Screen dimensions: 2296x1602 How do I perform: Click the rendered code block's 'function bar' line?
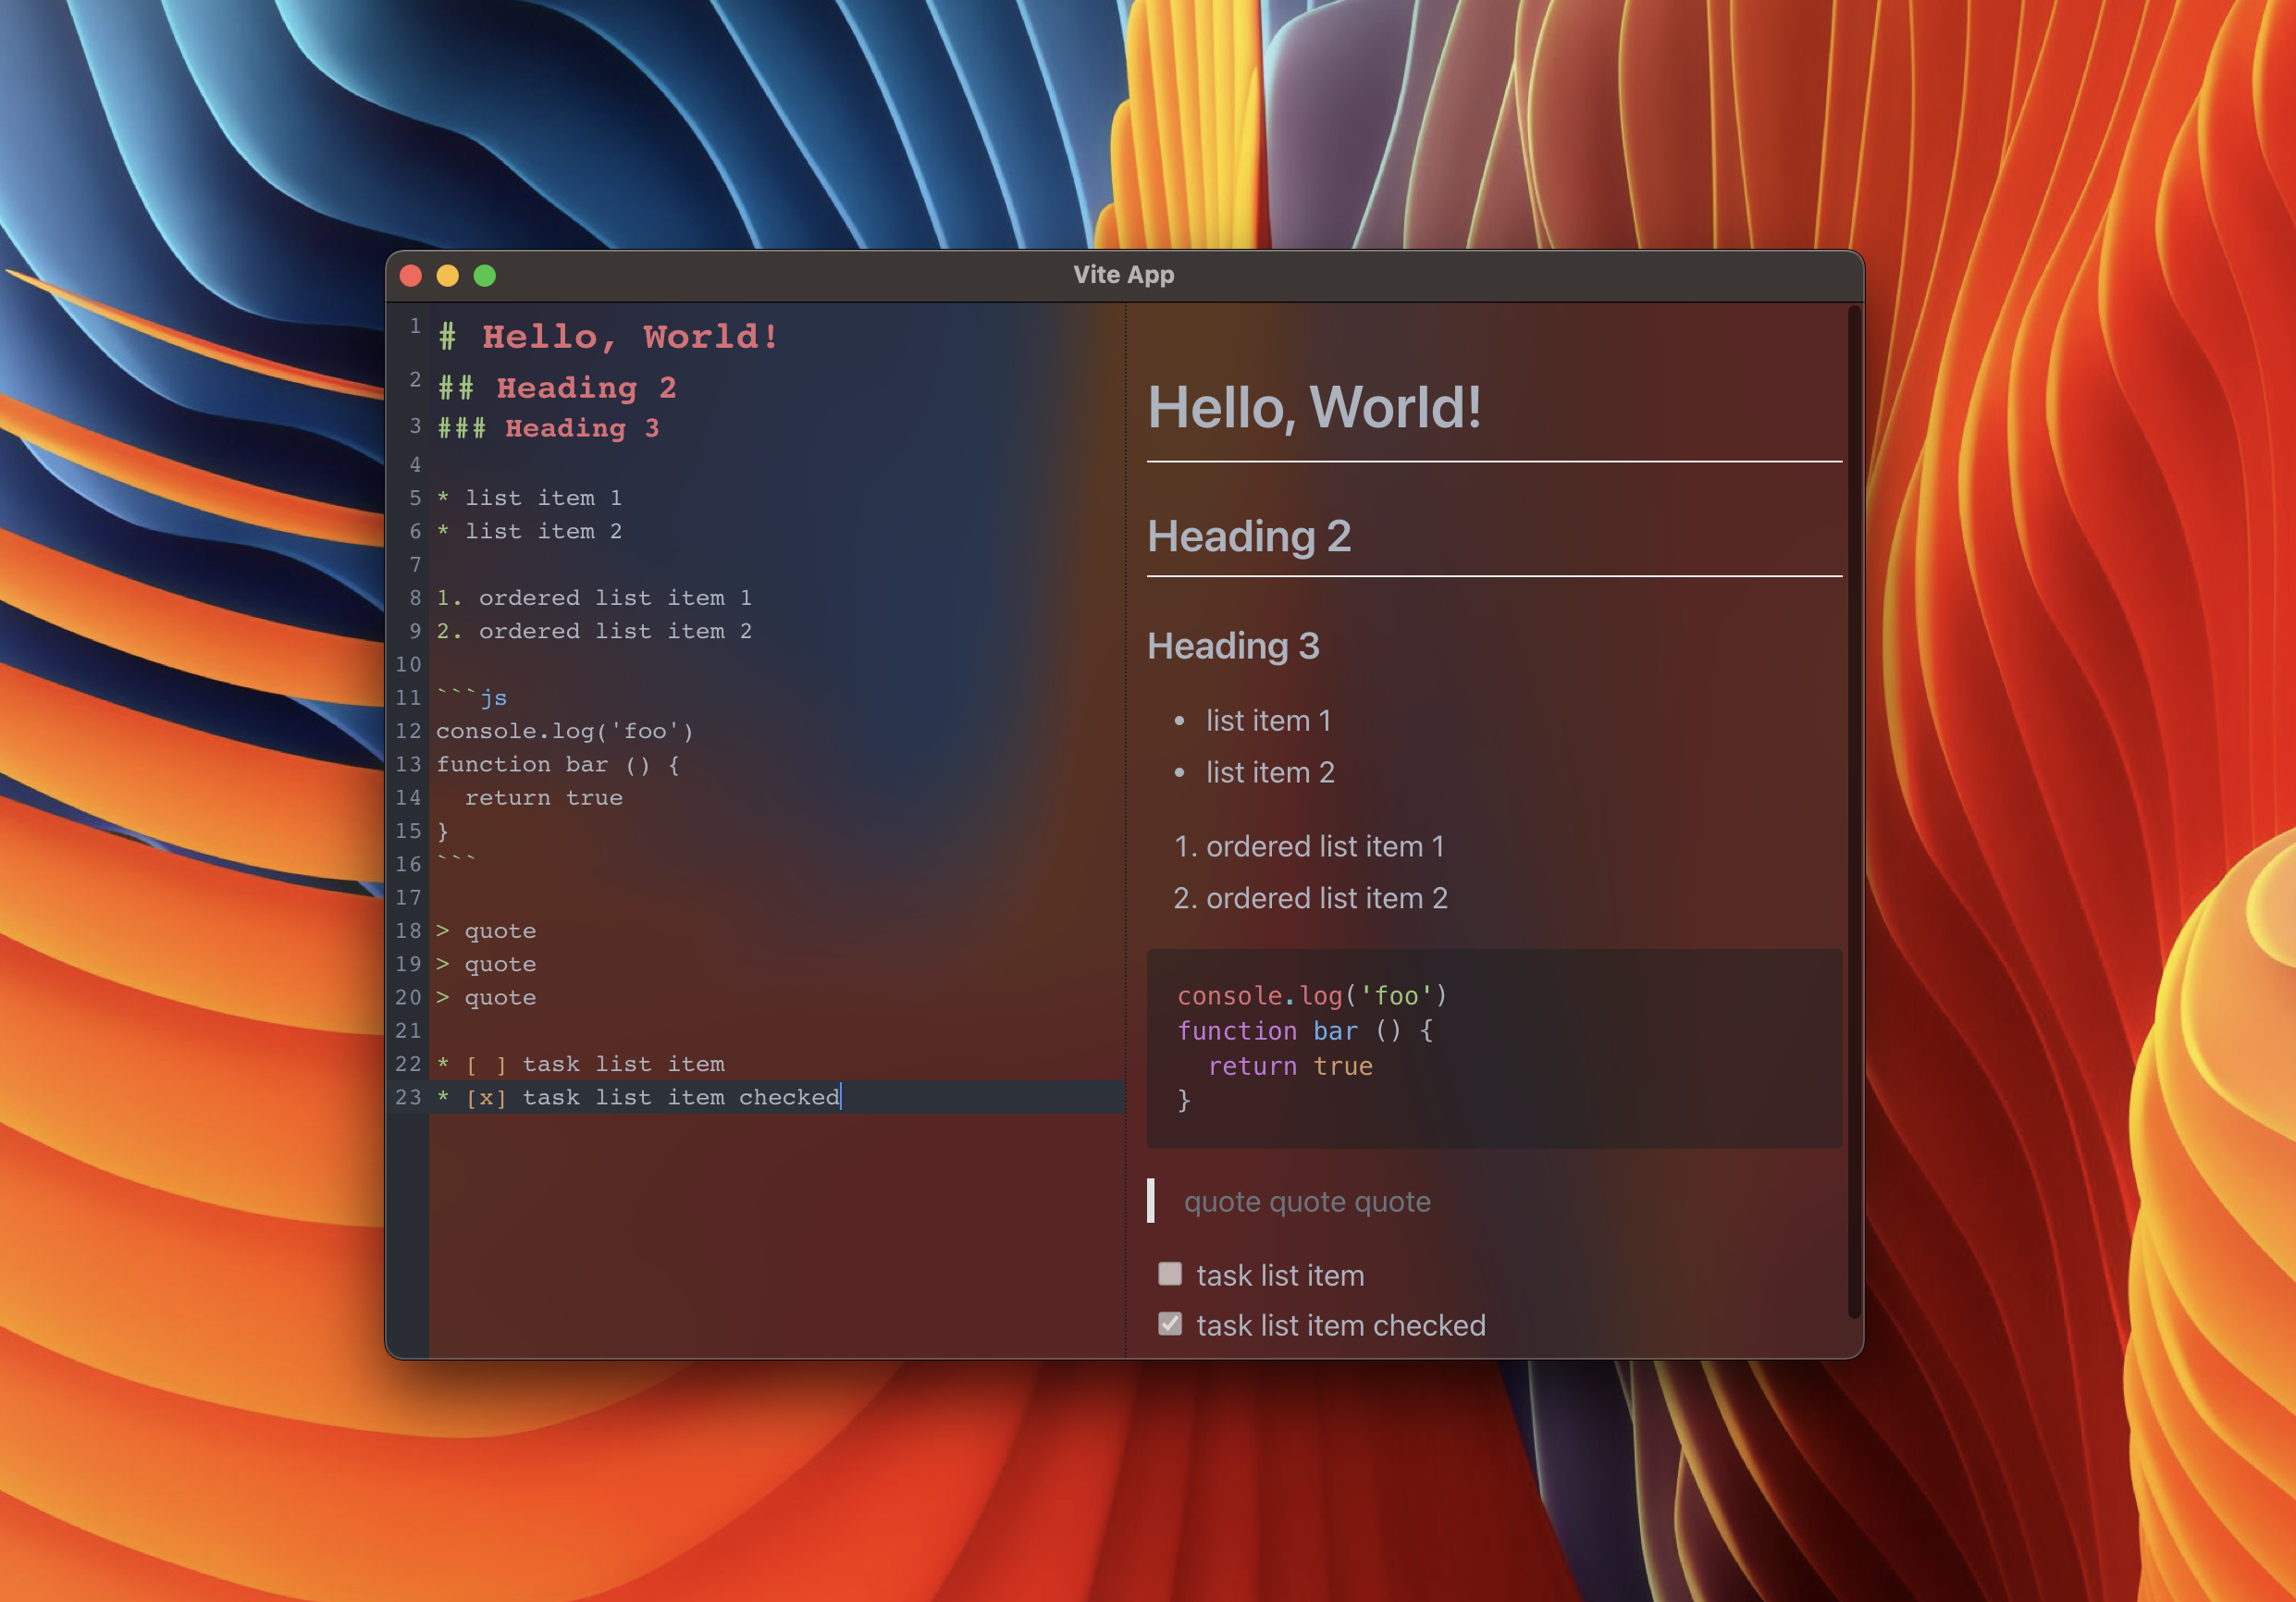click(1304, 1031)
